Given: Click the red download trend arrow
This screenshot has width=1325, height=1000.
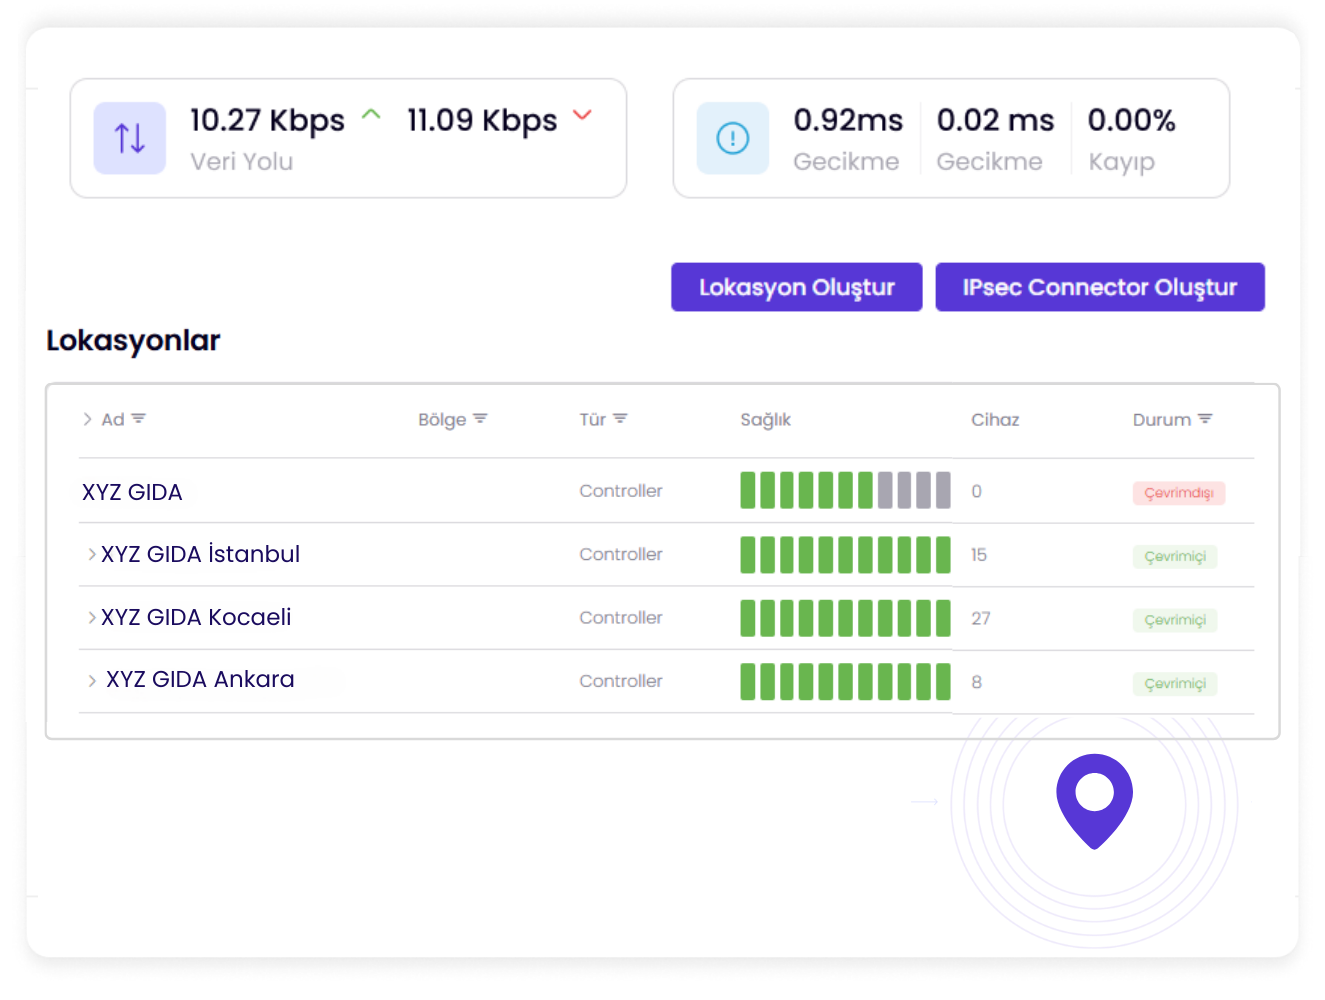Looking at the screenshot, I should pos(582,115).
